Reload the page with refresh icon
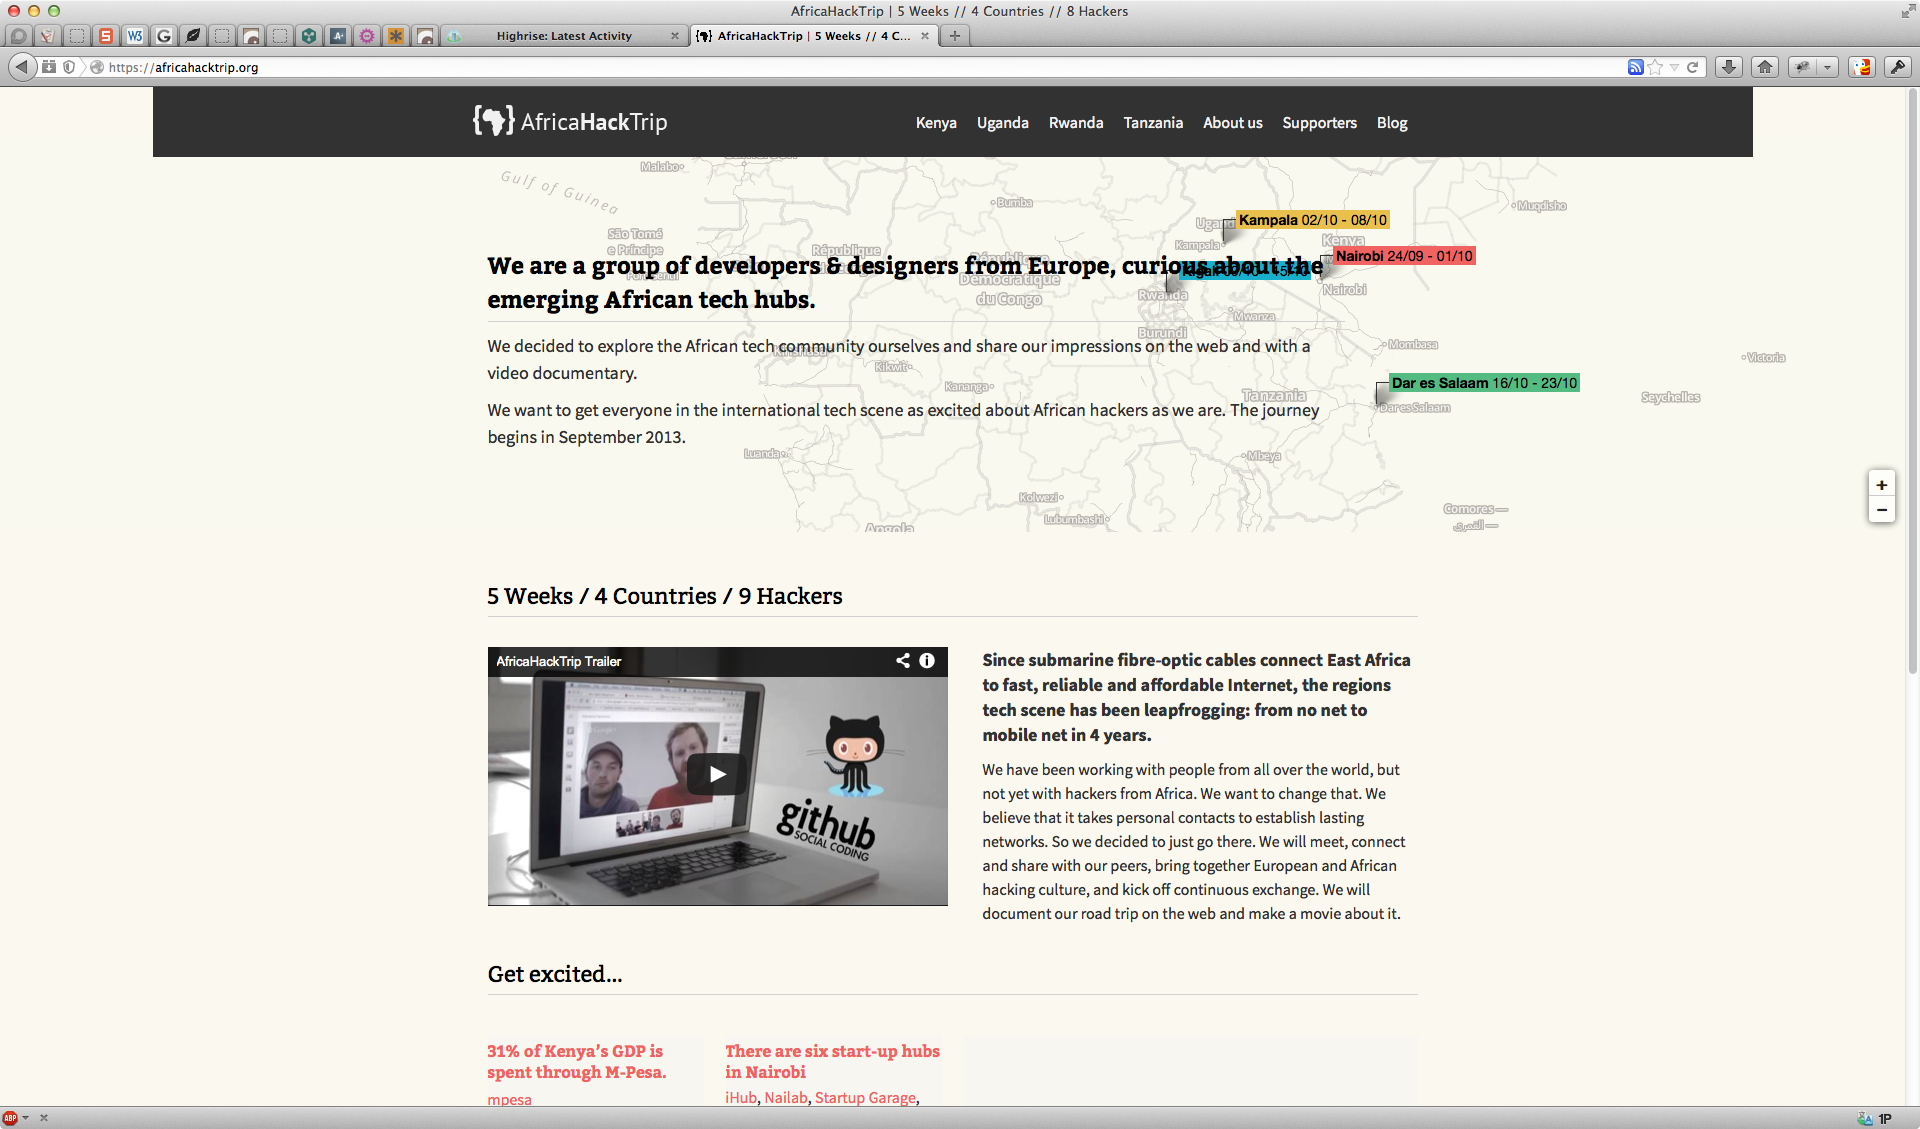The height and width of the screenshot is (1129, 1920). [x=1693, y=67]
